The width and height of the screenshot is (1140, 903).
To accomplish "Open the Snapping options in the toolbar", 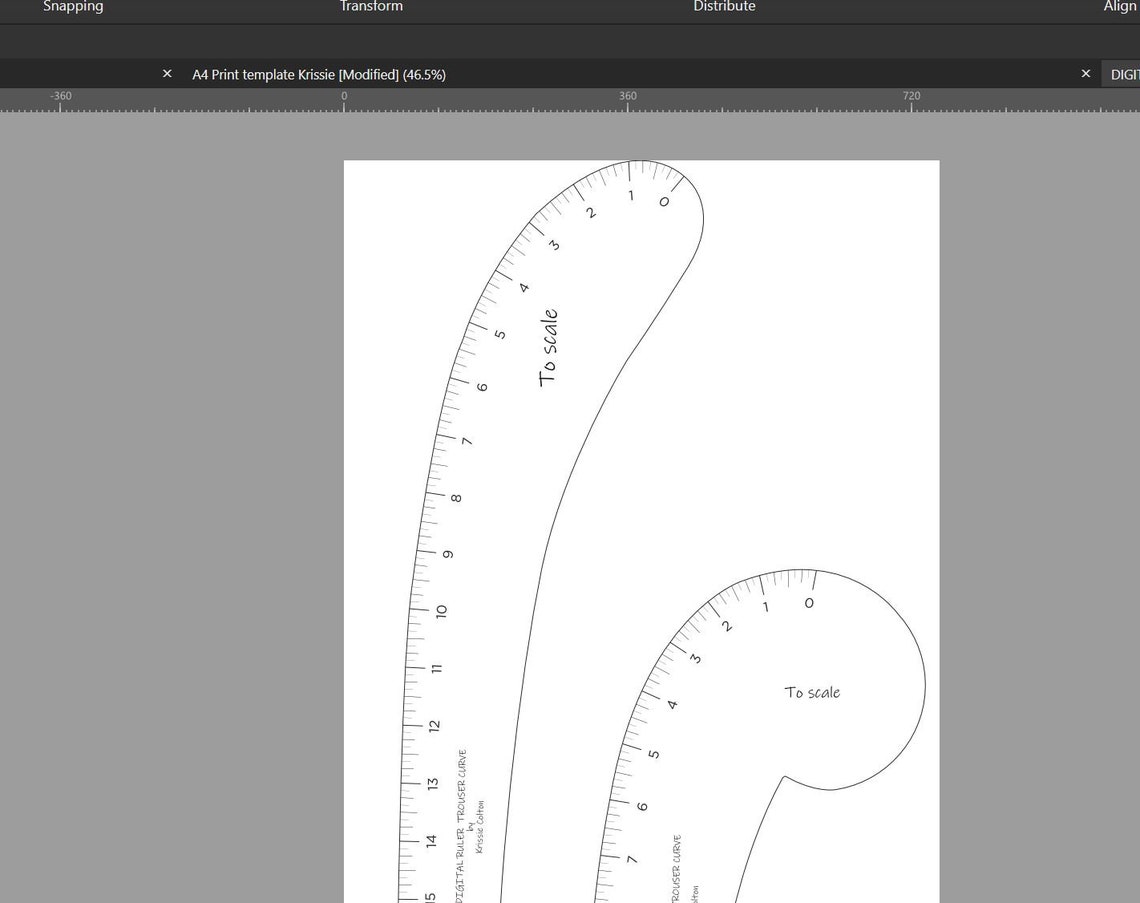I will pos(73,7).
